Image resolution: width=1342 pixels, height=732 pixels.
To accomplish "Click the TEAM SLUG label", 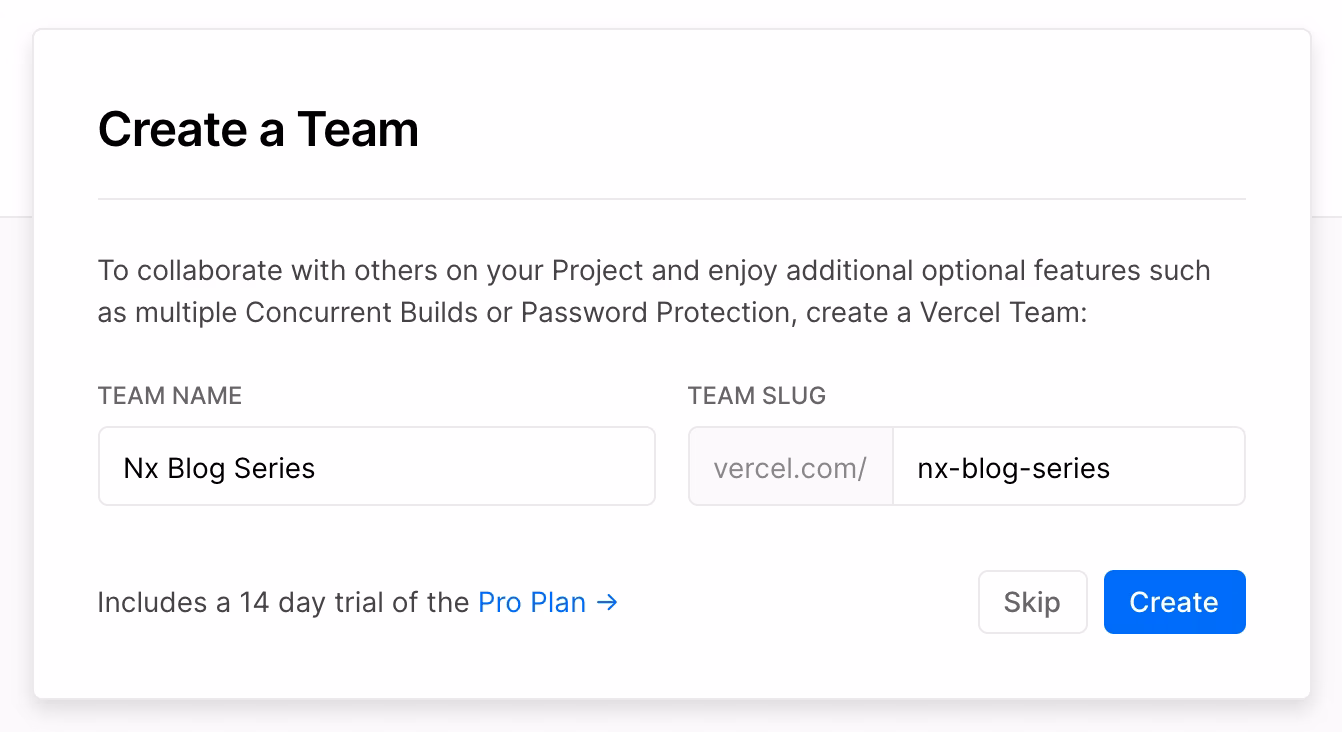I will coord(757,396).
